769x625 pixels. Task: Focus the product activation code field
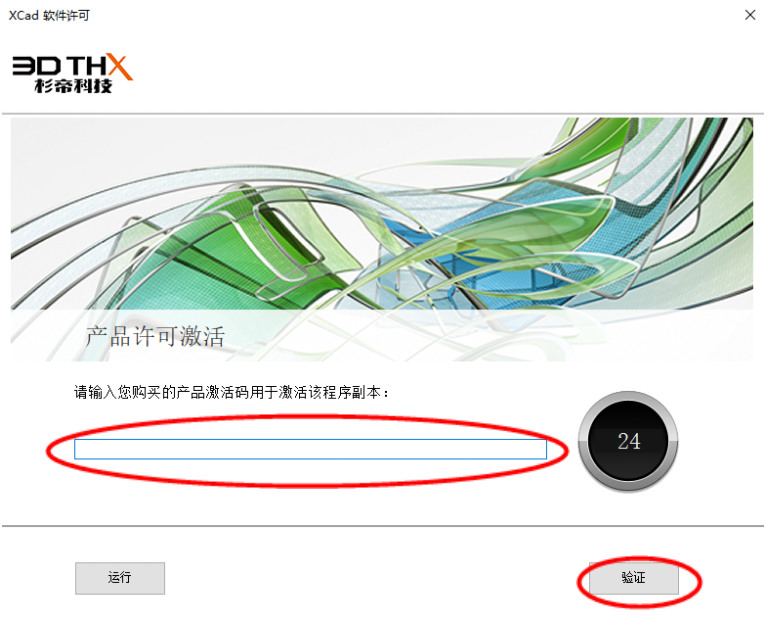tap(310, 449)
